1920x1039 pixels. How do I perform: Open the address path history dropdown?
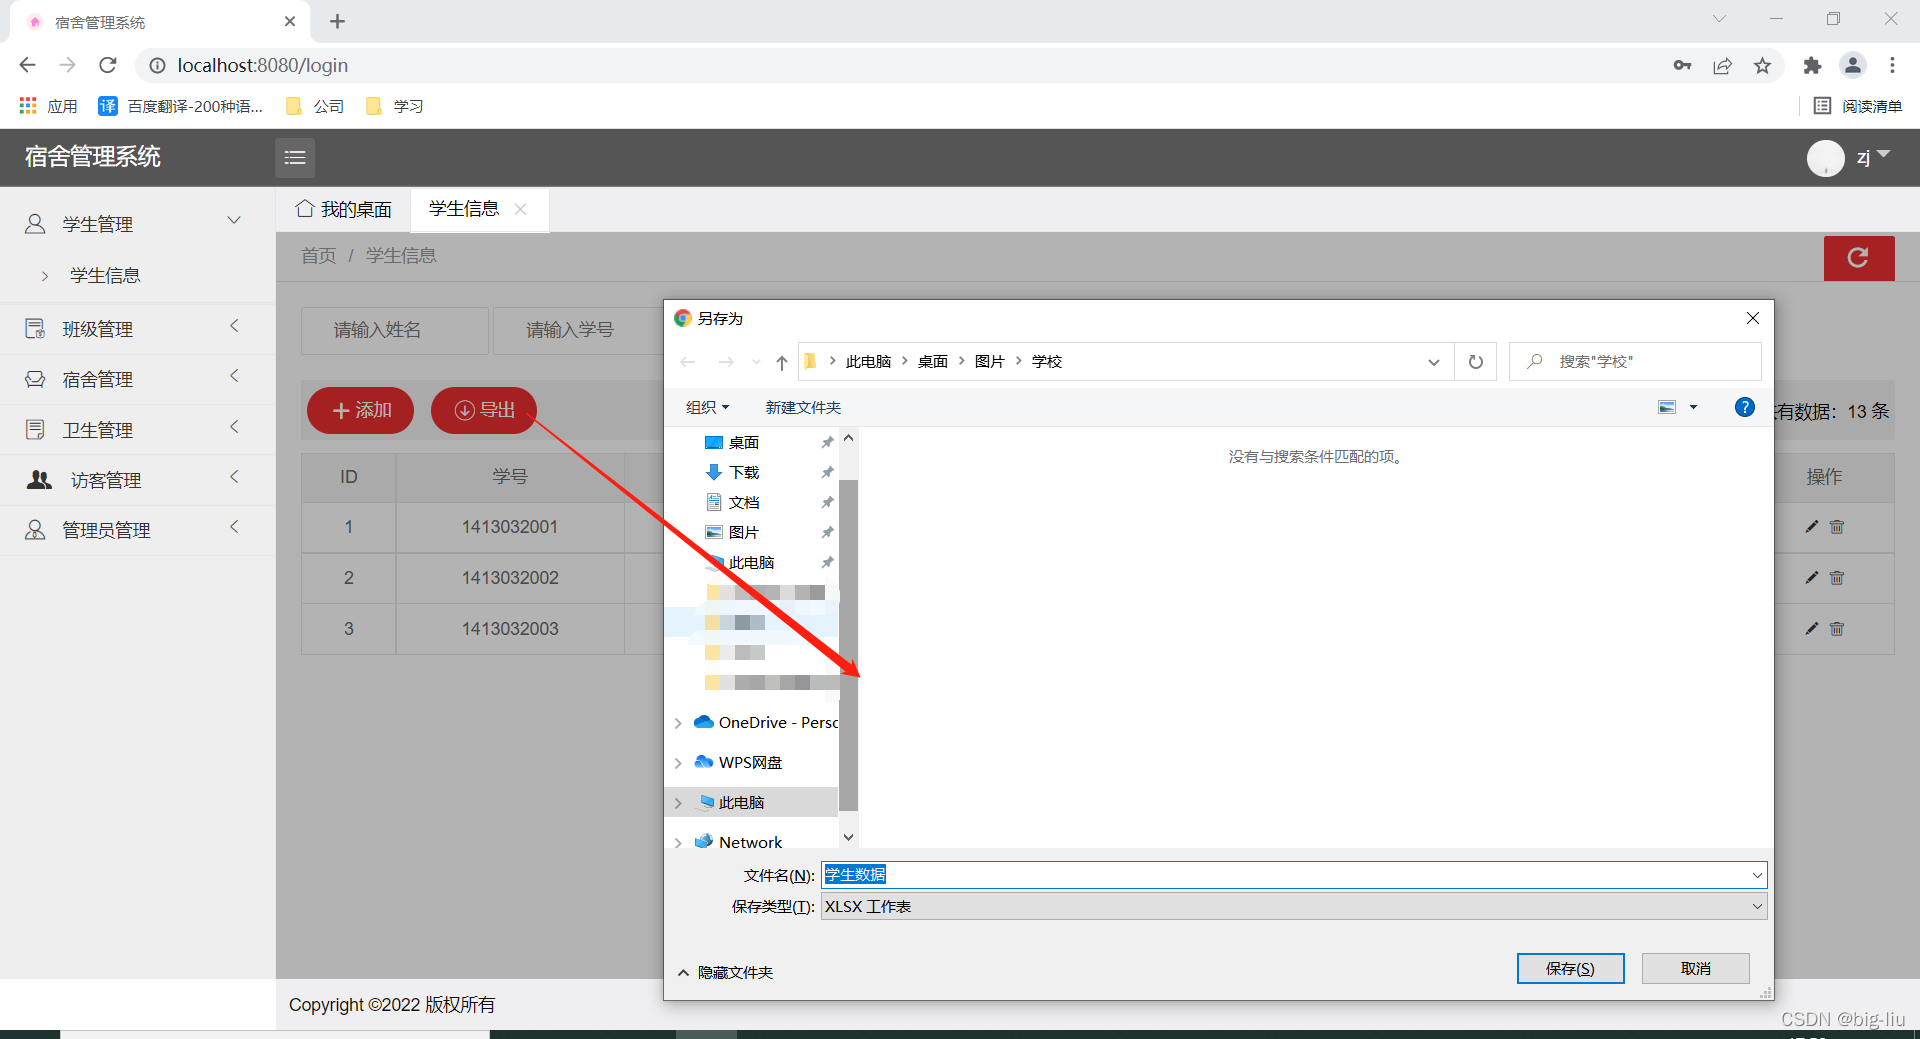tap(1434, 362)
